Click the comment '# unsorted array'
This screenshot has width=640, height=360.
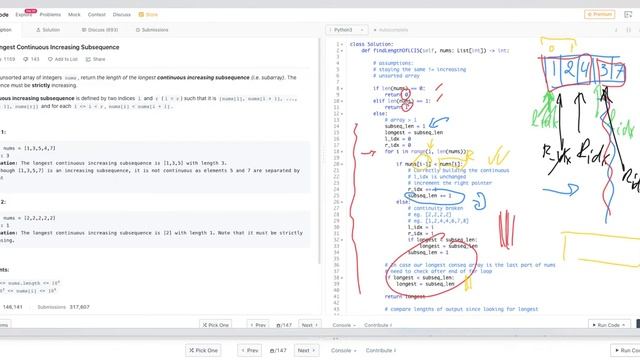tap(396, 76)
